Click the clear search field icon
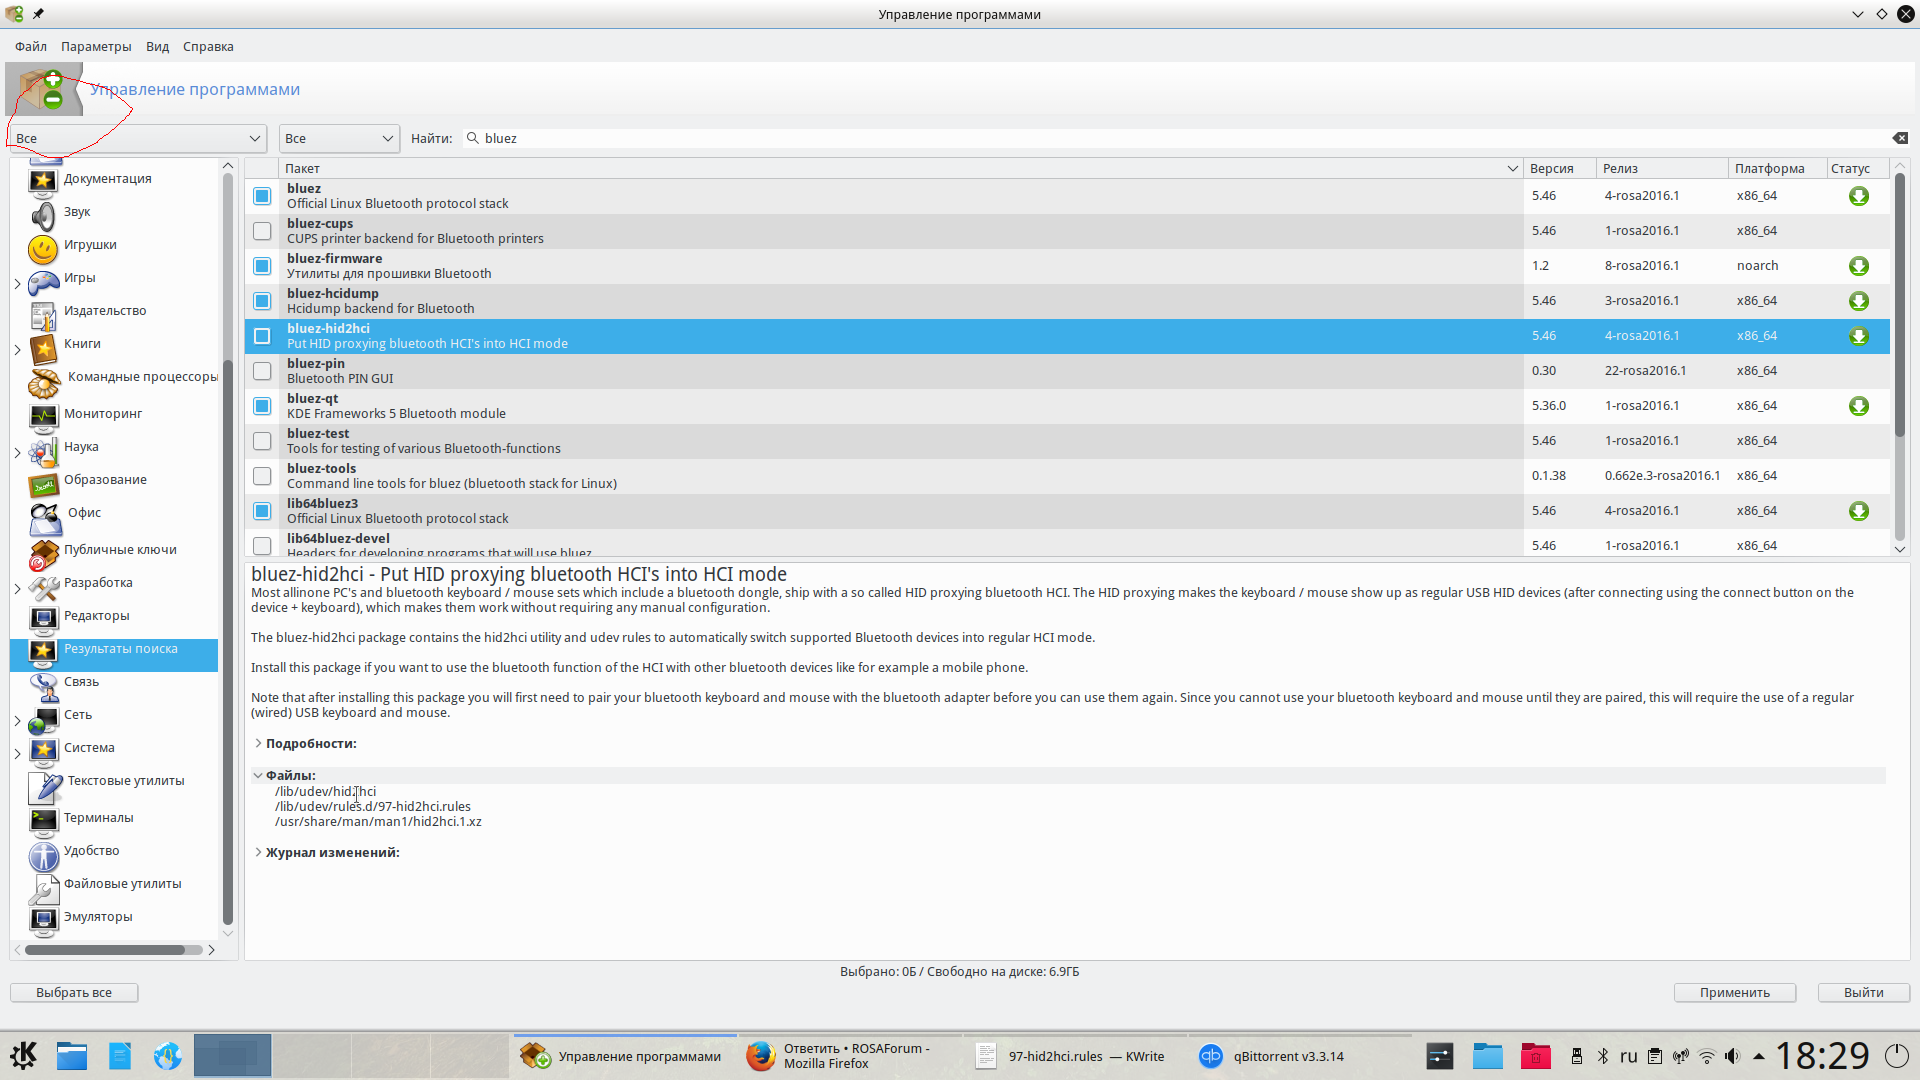The width and height of the screenshot is (1920, 1080). [1900, 138]
